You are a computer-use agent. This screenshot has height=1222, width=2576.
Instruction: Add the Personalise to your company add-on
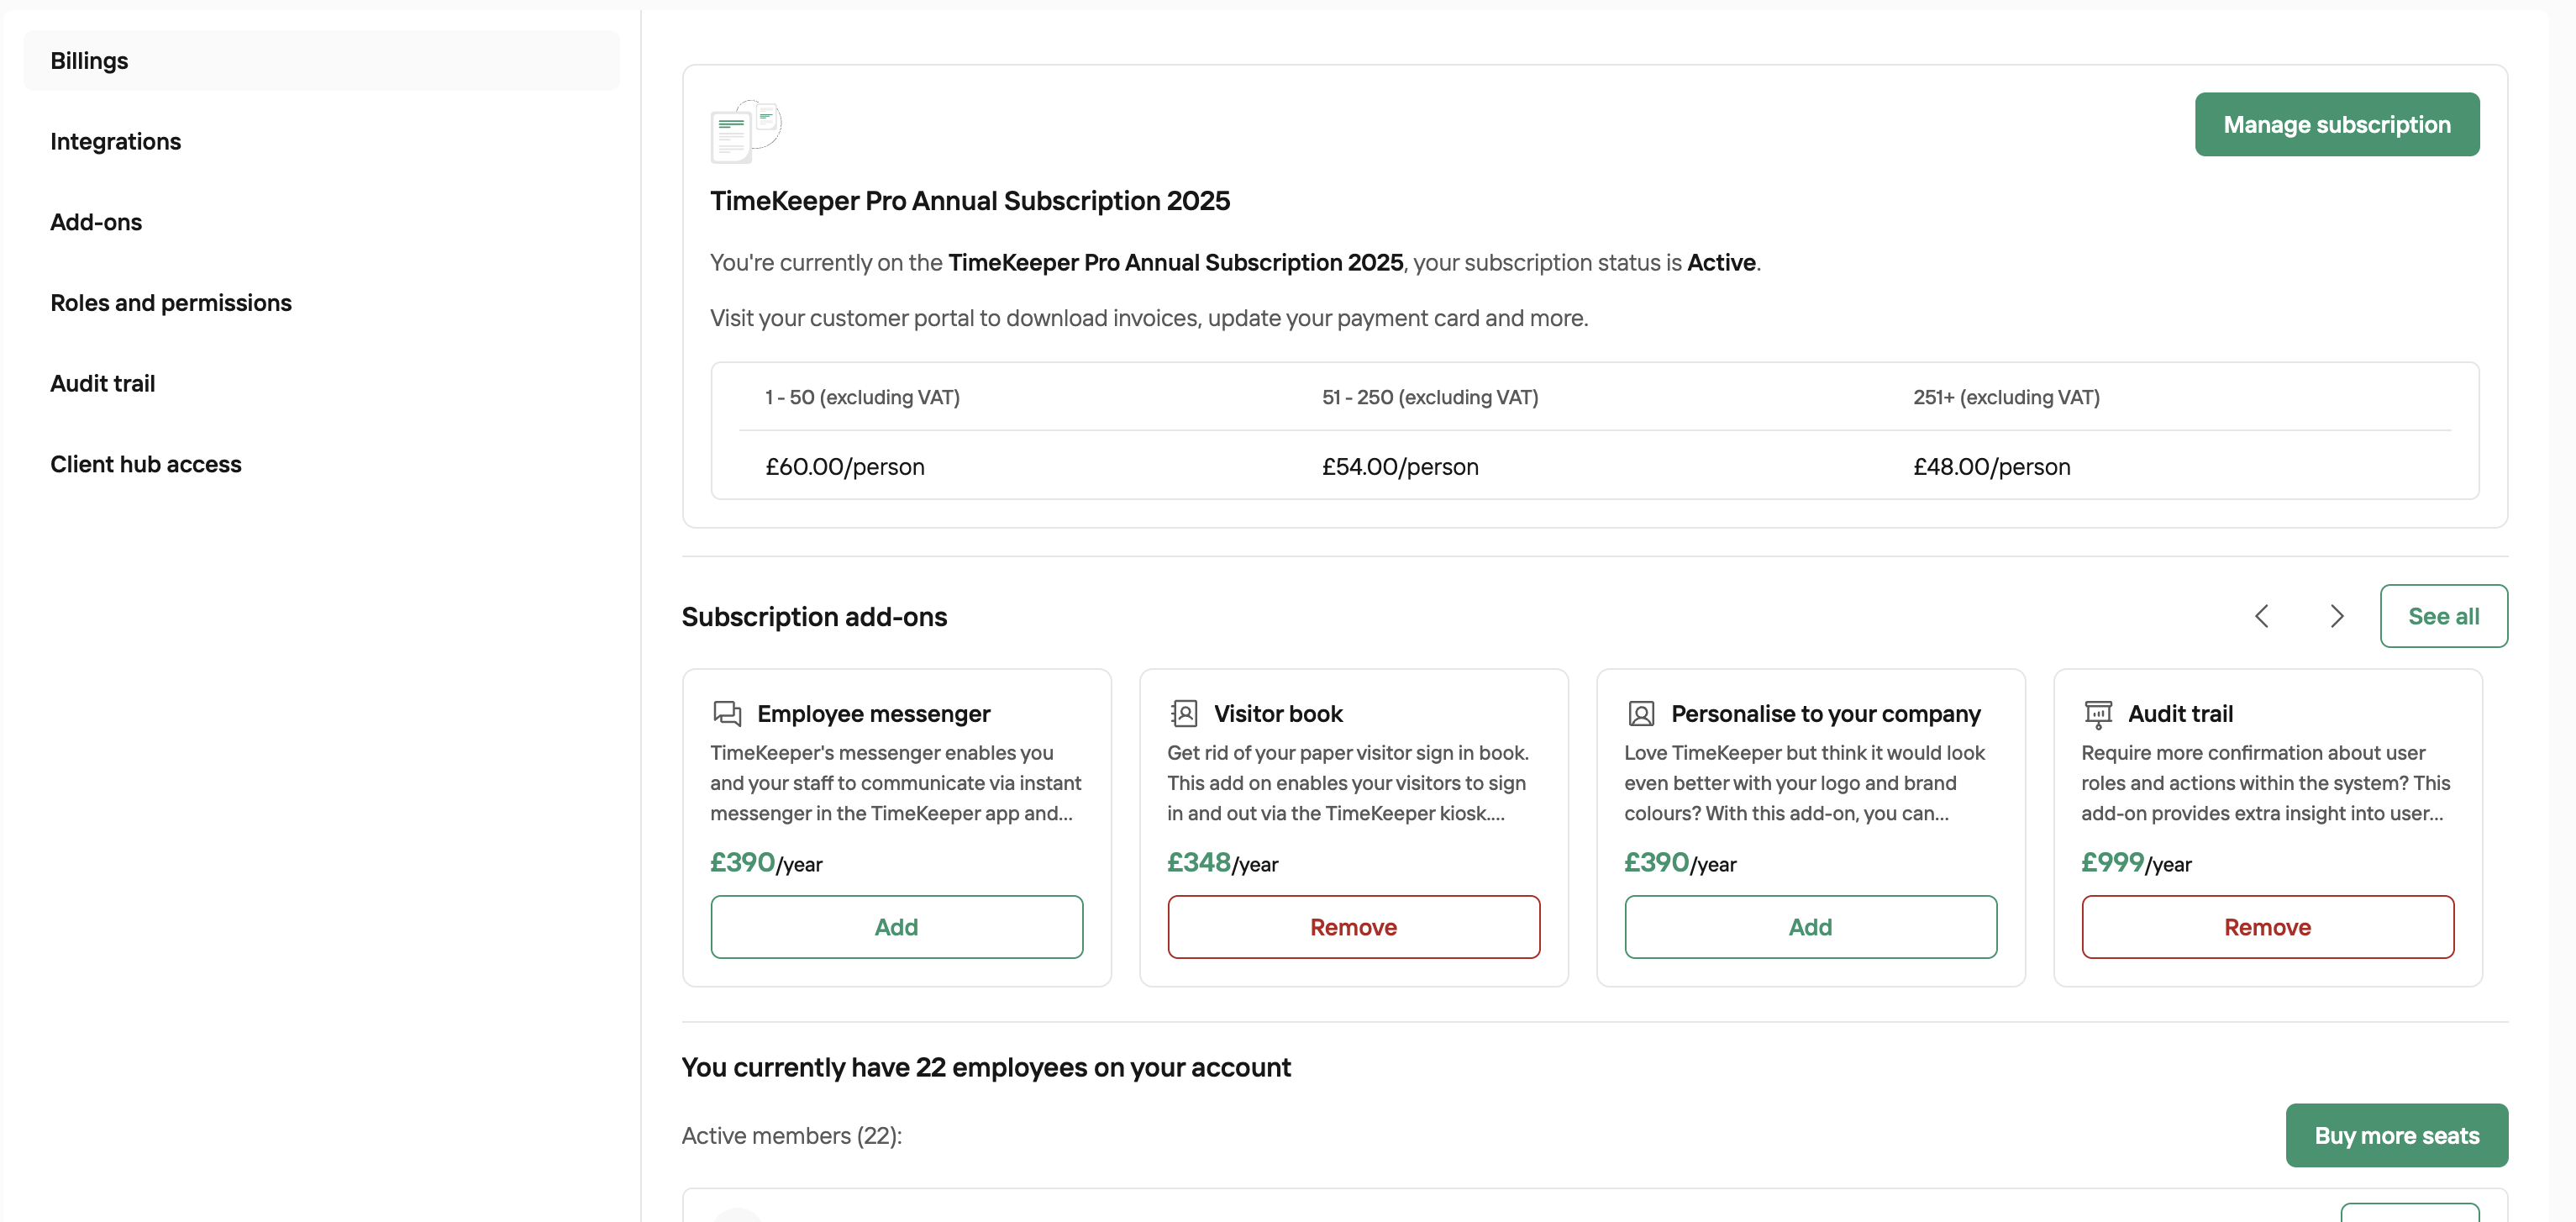(1810, 927)
